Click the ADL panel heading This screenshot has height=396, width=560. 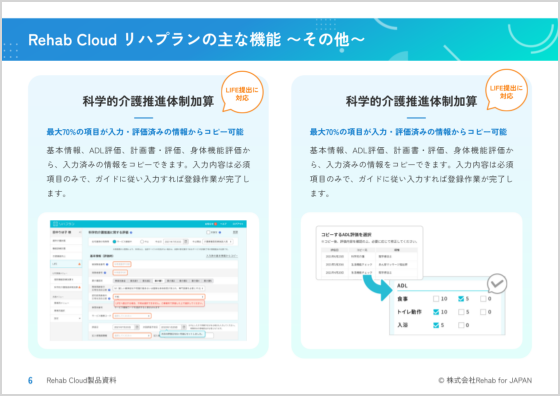point(402,286)
